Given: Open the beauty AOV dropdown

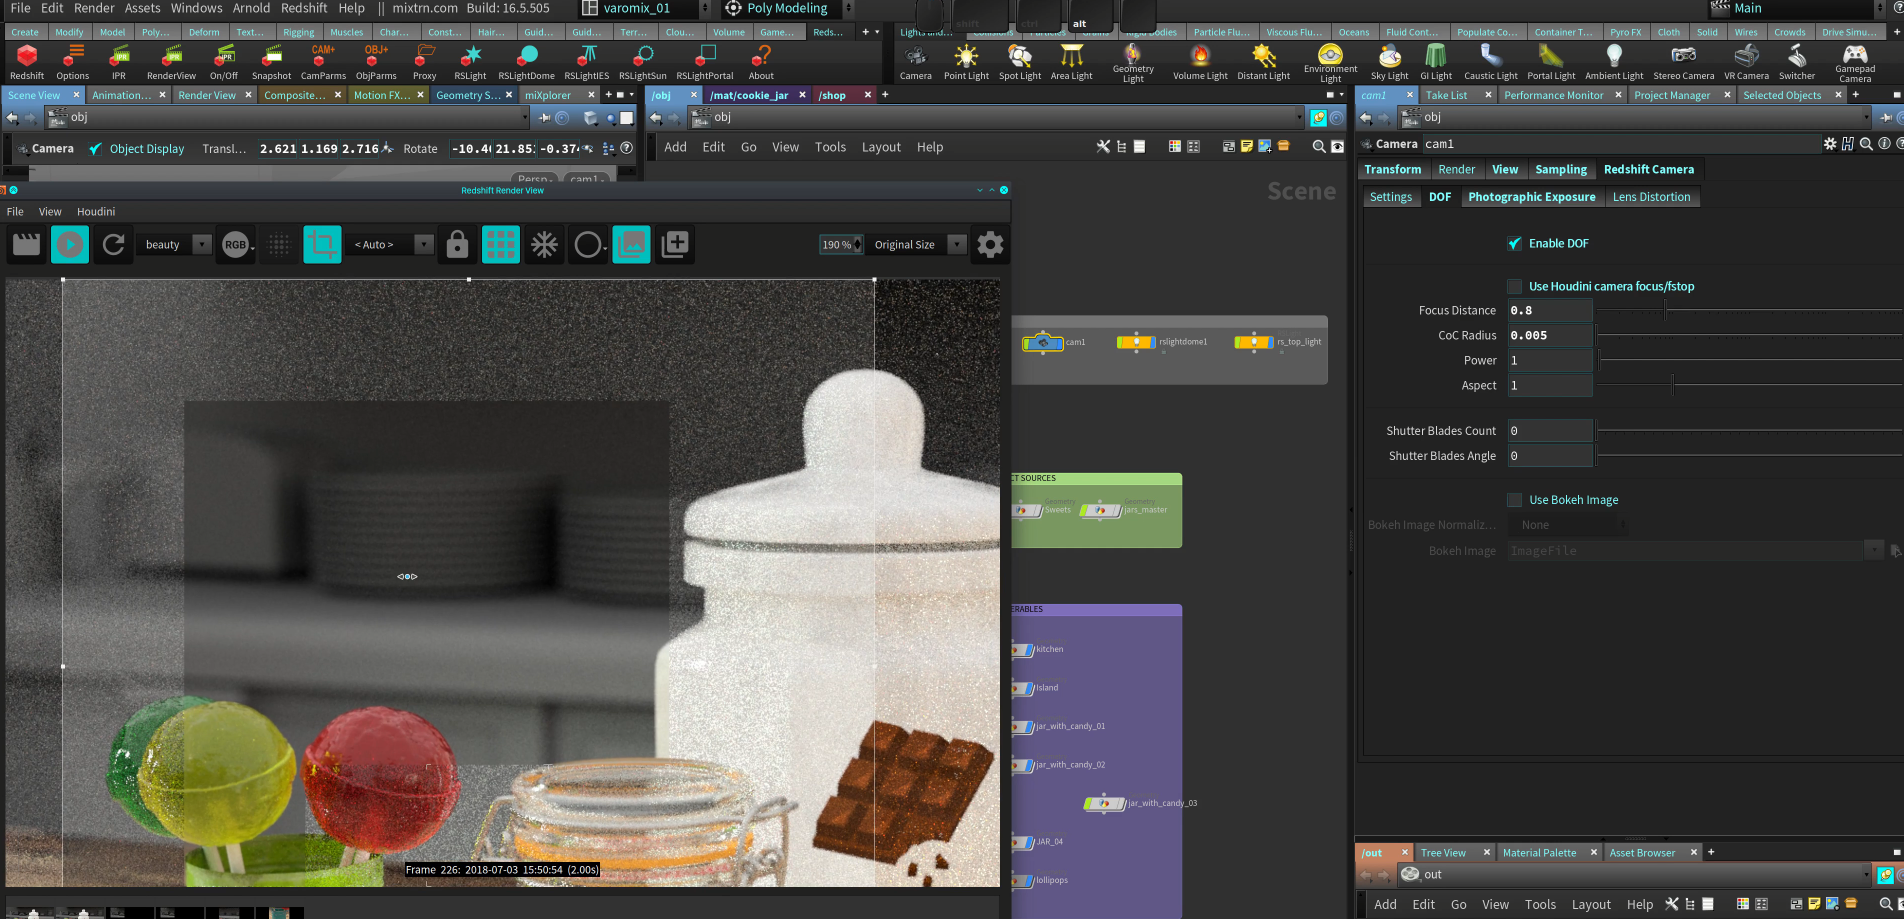Looking at the screenshot, I should coord(201,245).
